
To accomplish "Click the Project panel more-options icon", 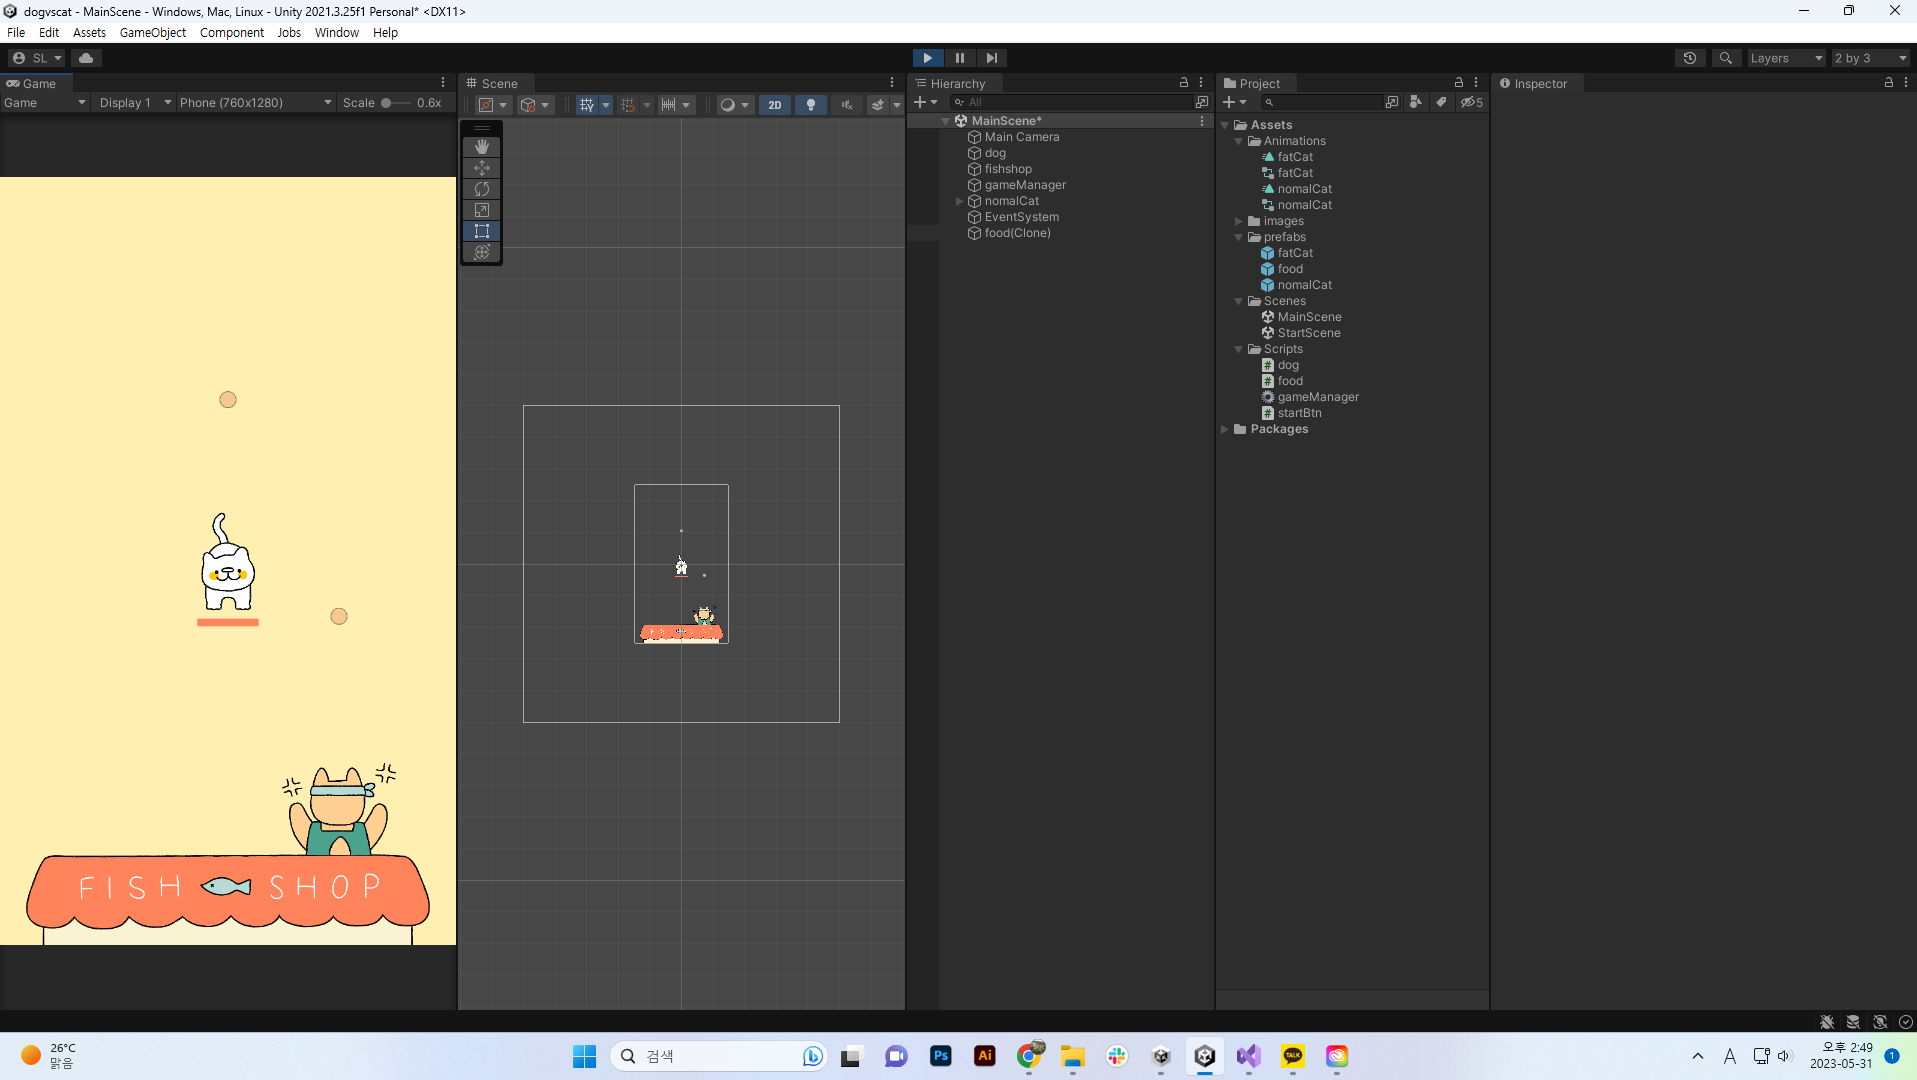I will coord(1476,83).
